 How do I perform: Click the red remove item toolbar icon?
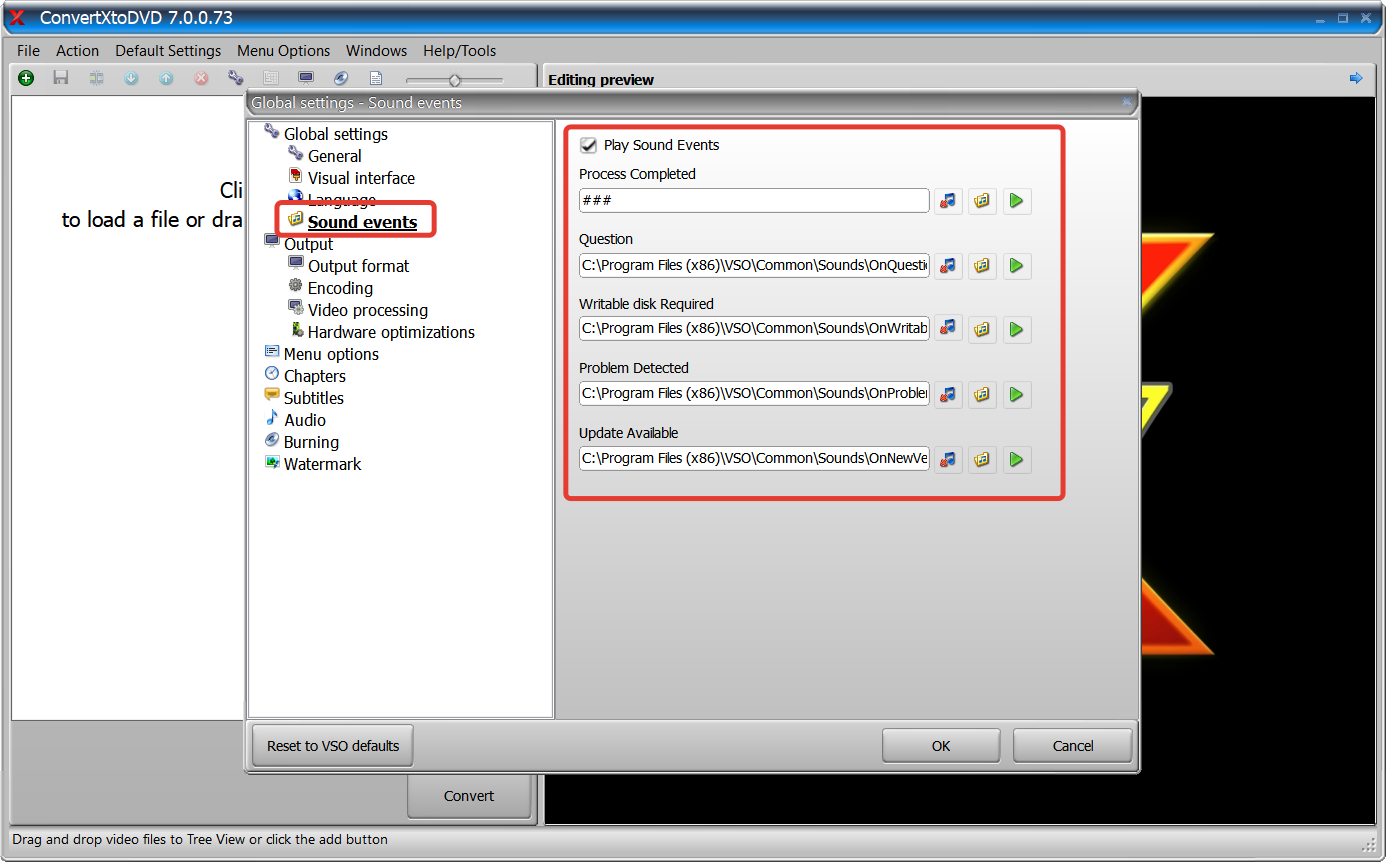pyautogui.click(x=201, y=78)
